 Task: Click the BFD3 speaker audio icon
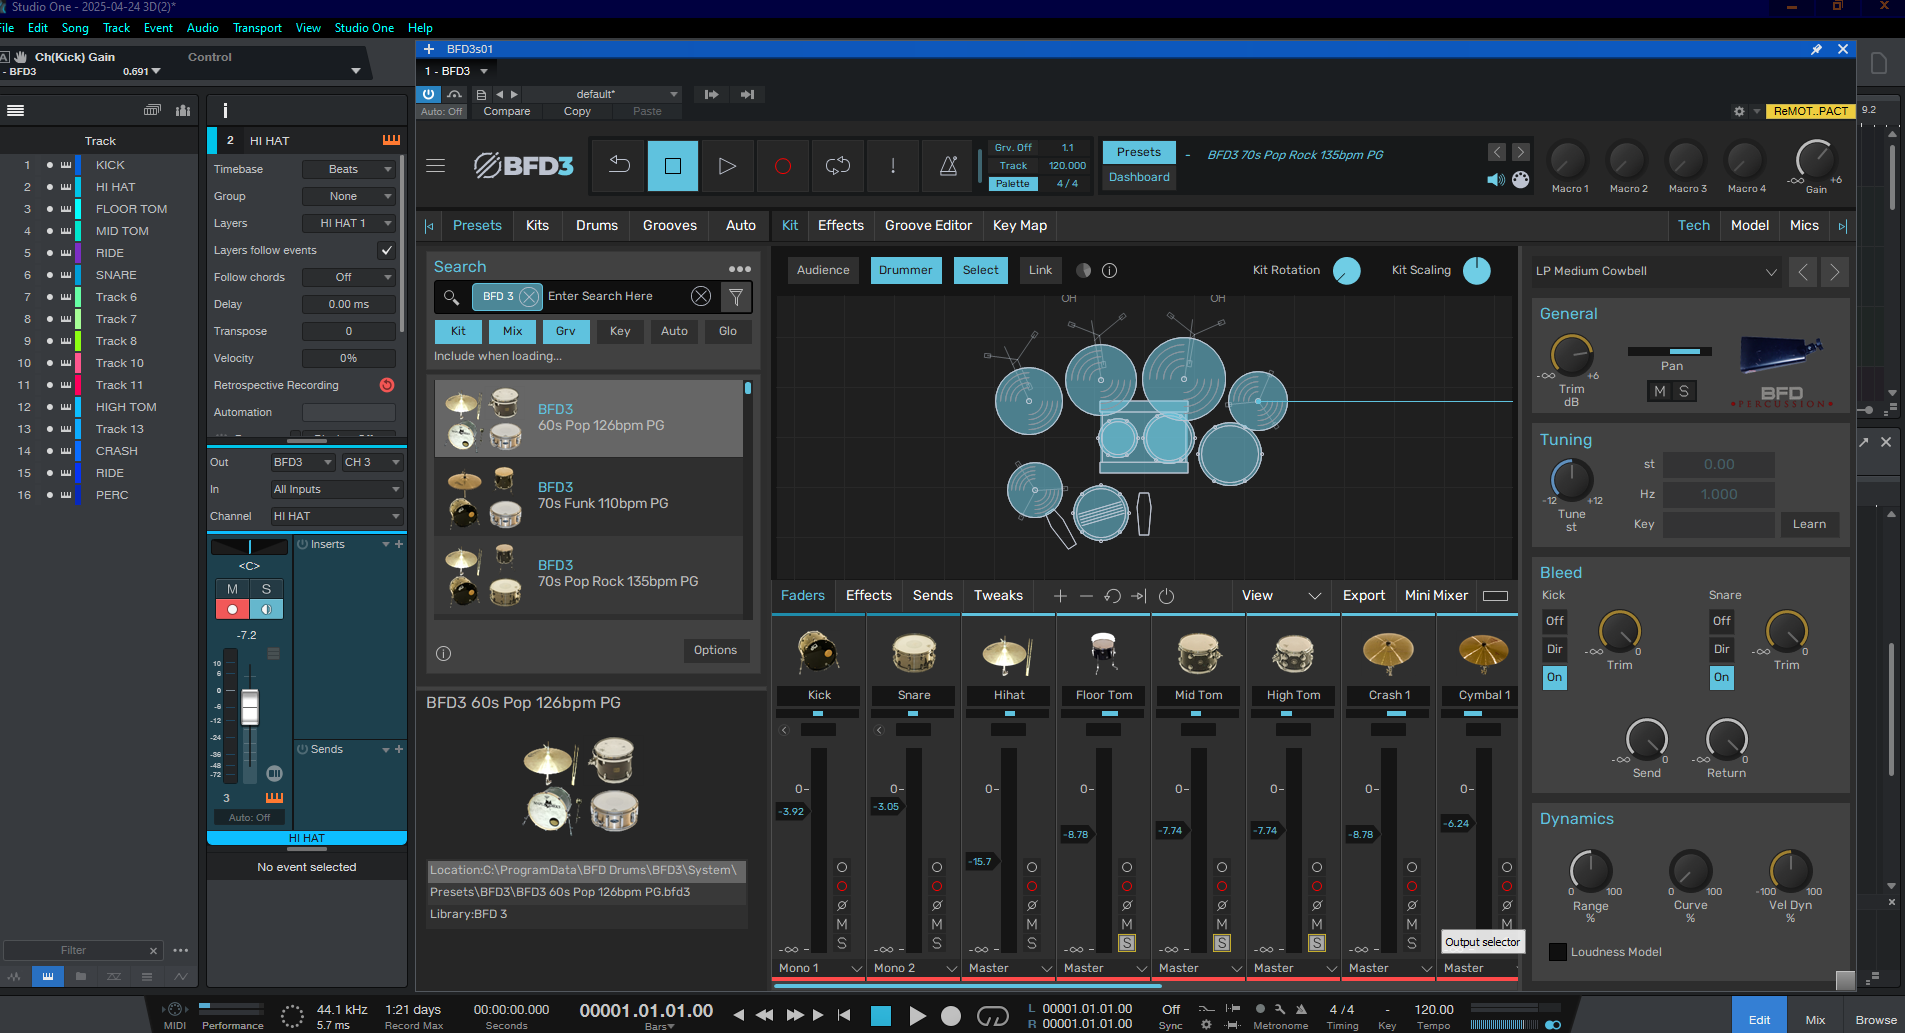(1496, 180)
